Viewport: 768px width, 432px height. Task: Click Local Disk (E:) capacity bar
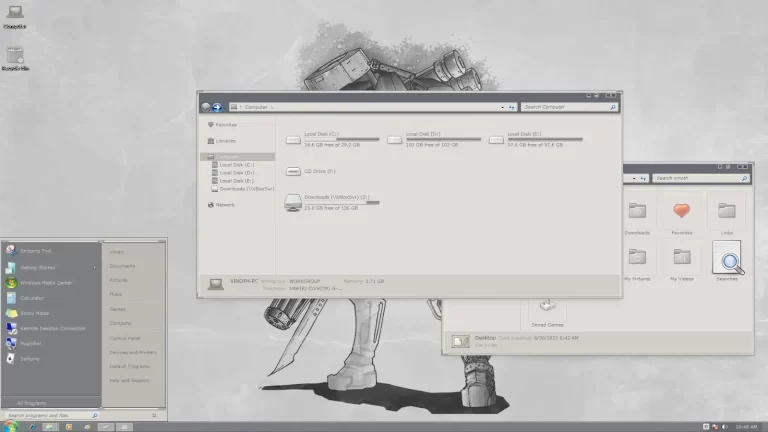pos(545,140)
